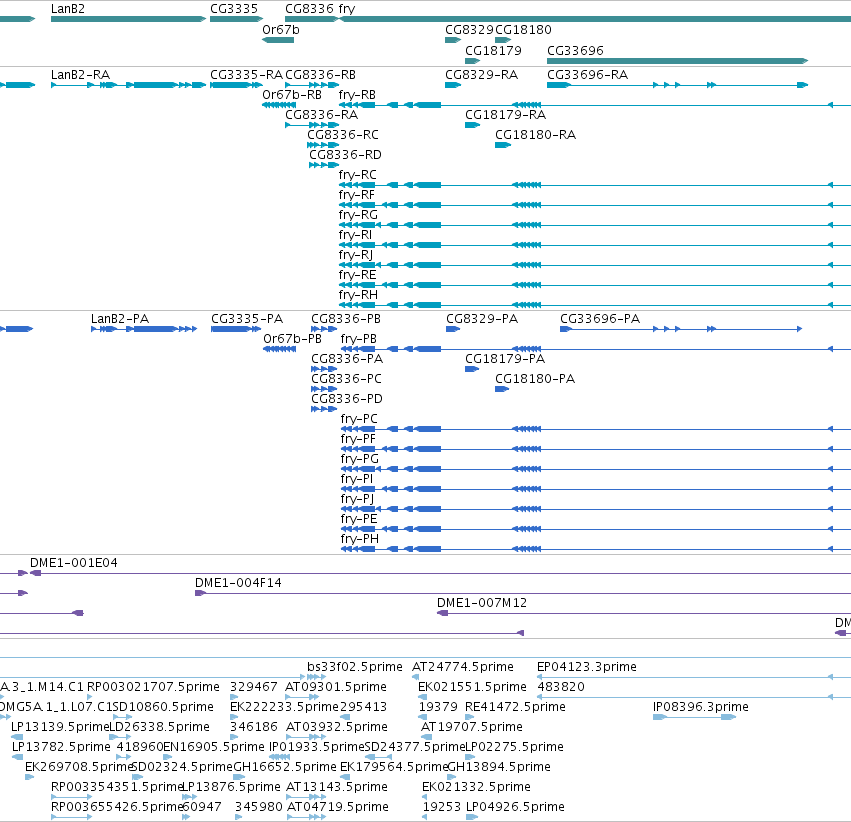Click the CG3335 gene label

click(x=234, y=9)
